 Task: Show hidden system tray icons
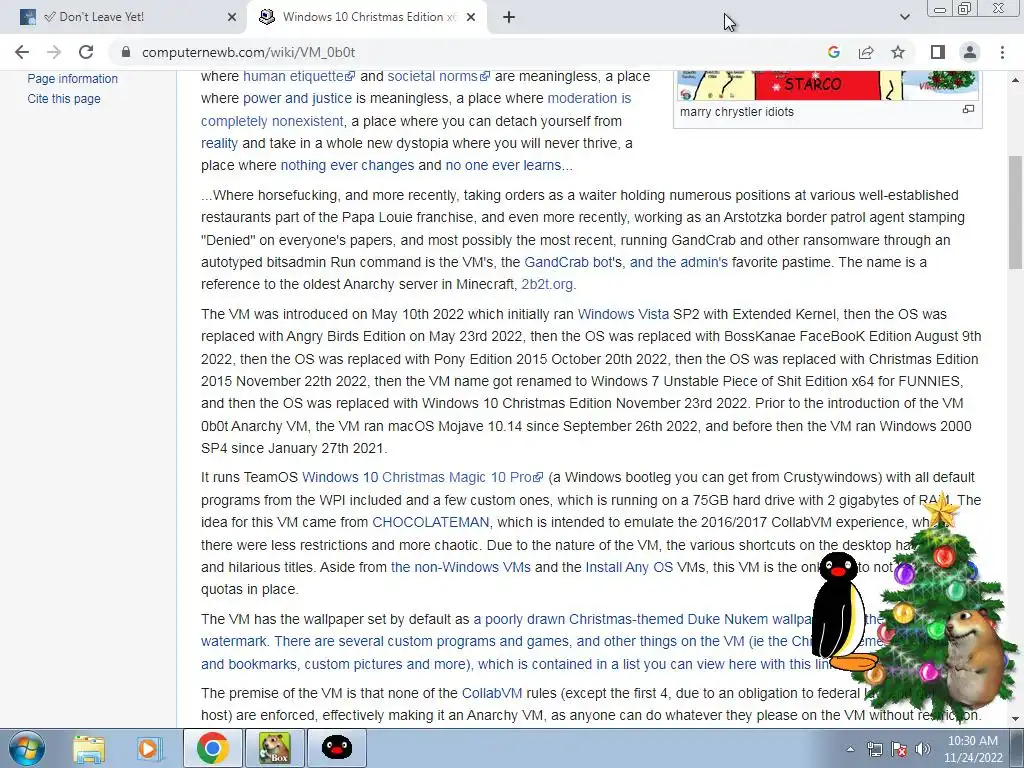coord(850,749)
